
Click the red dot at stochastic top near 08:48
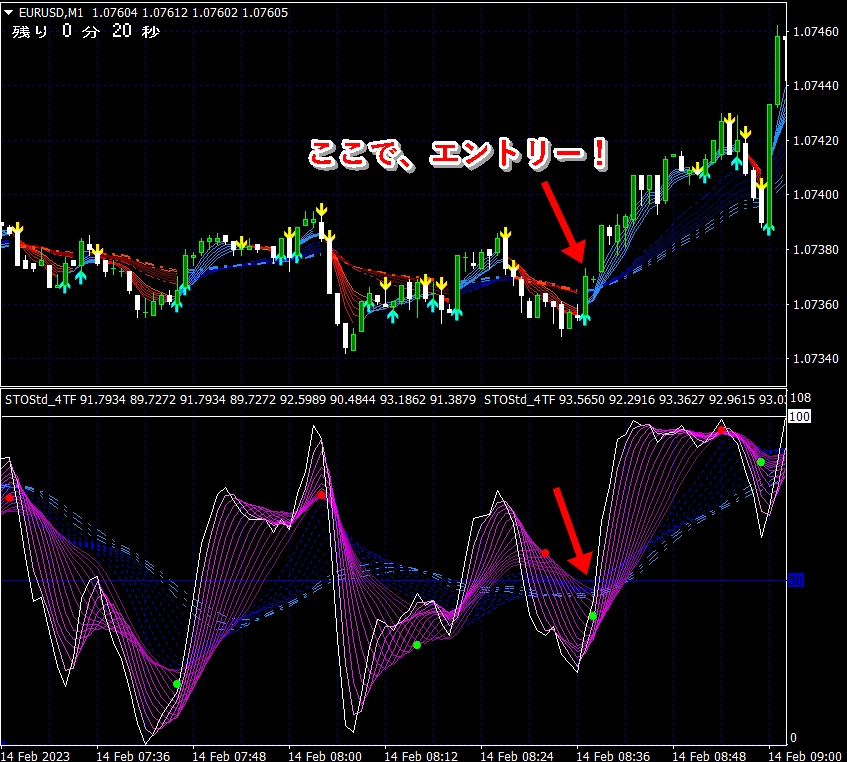721,430
